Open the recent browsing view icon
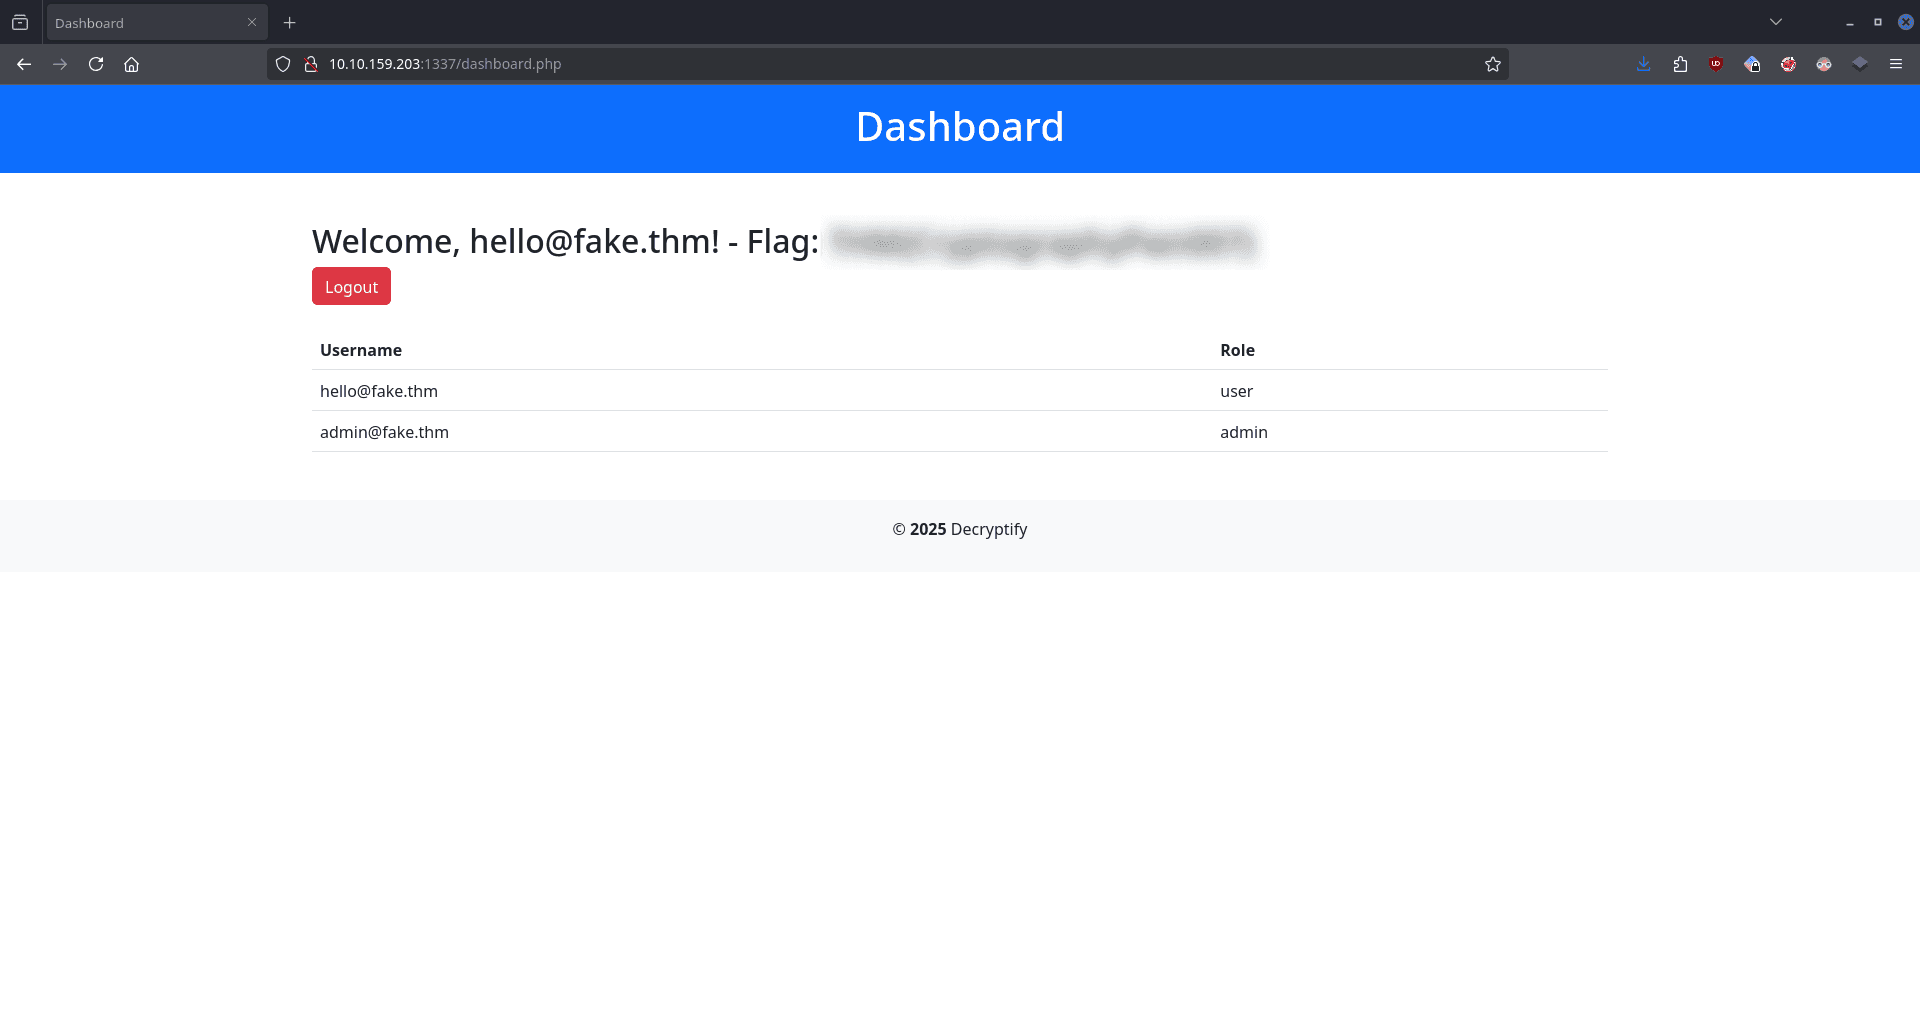 pyautogui.click(x=20, y=22)
